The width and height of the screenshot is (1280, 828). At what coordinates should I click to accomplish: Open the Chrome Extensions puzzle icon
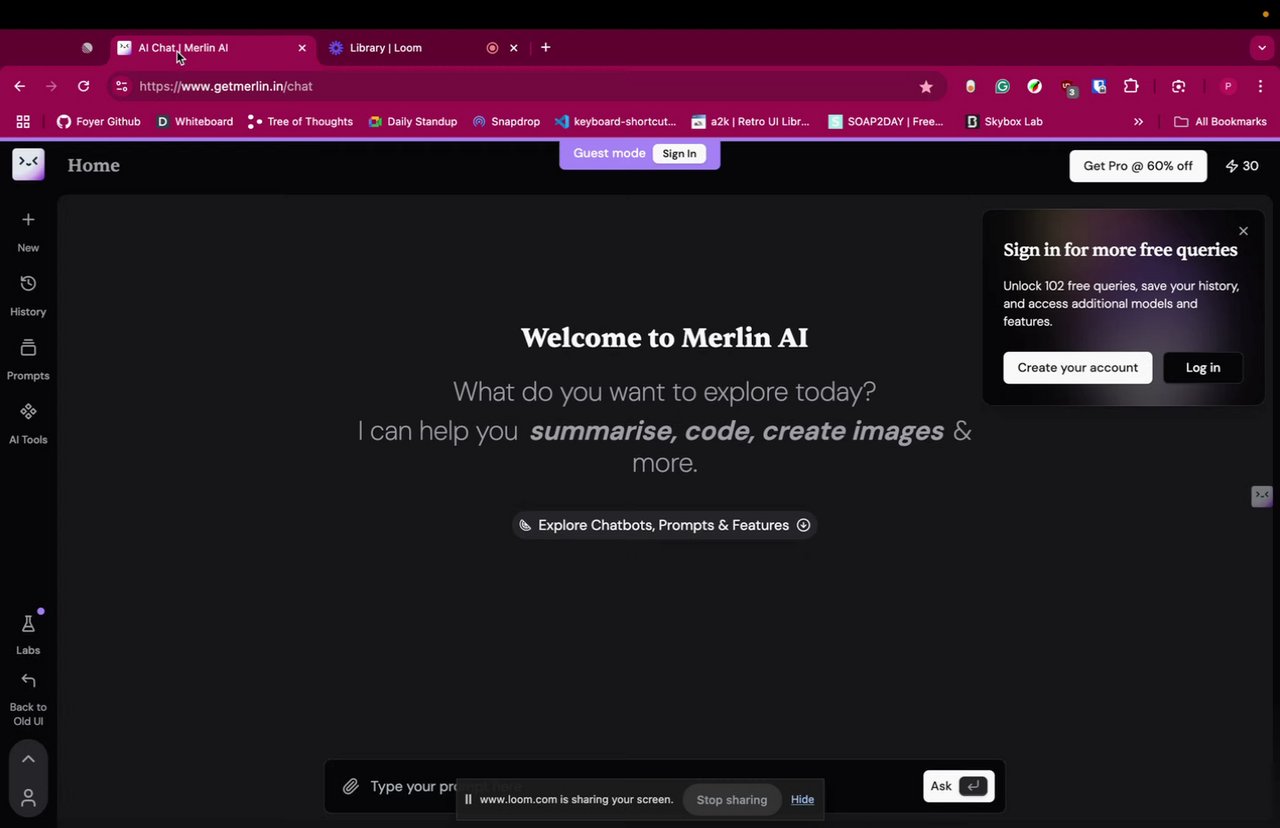click(x=1131, y=87)
